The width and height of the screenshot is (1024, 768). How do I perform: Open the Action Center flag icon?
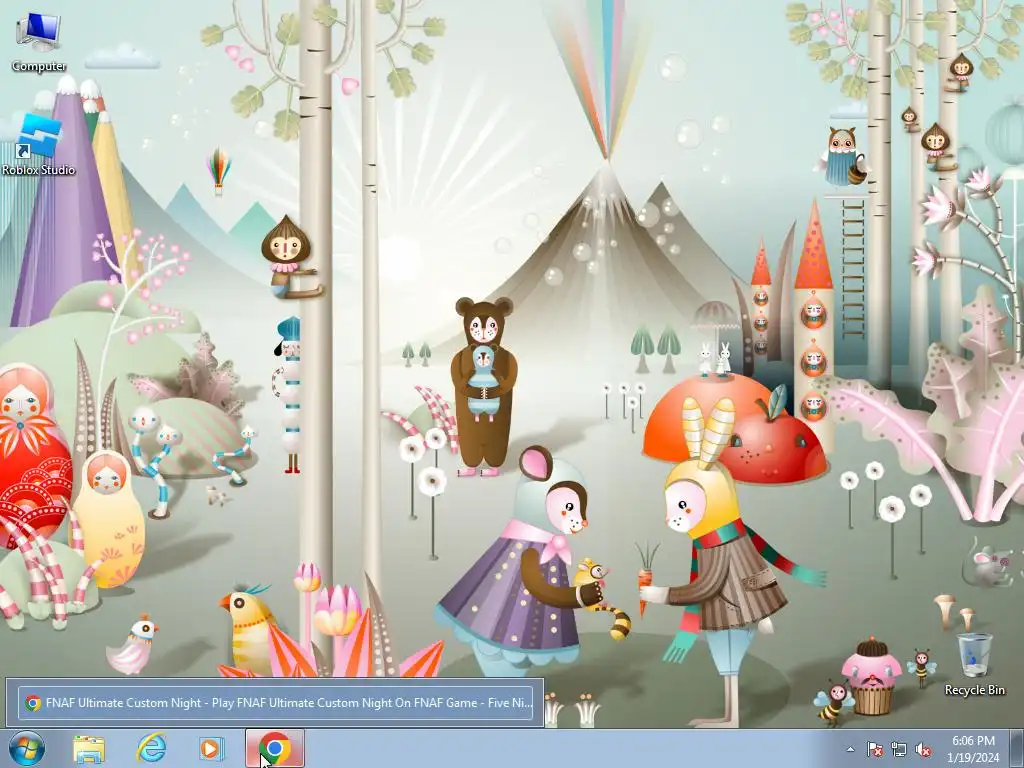tap(874, 750)
